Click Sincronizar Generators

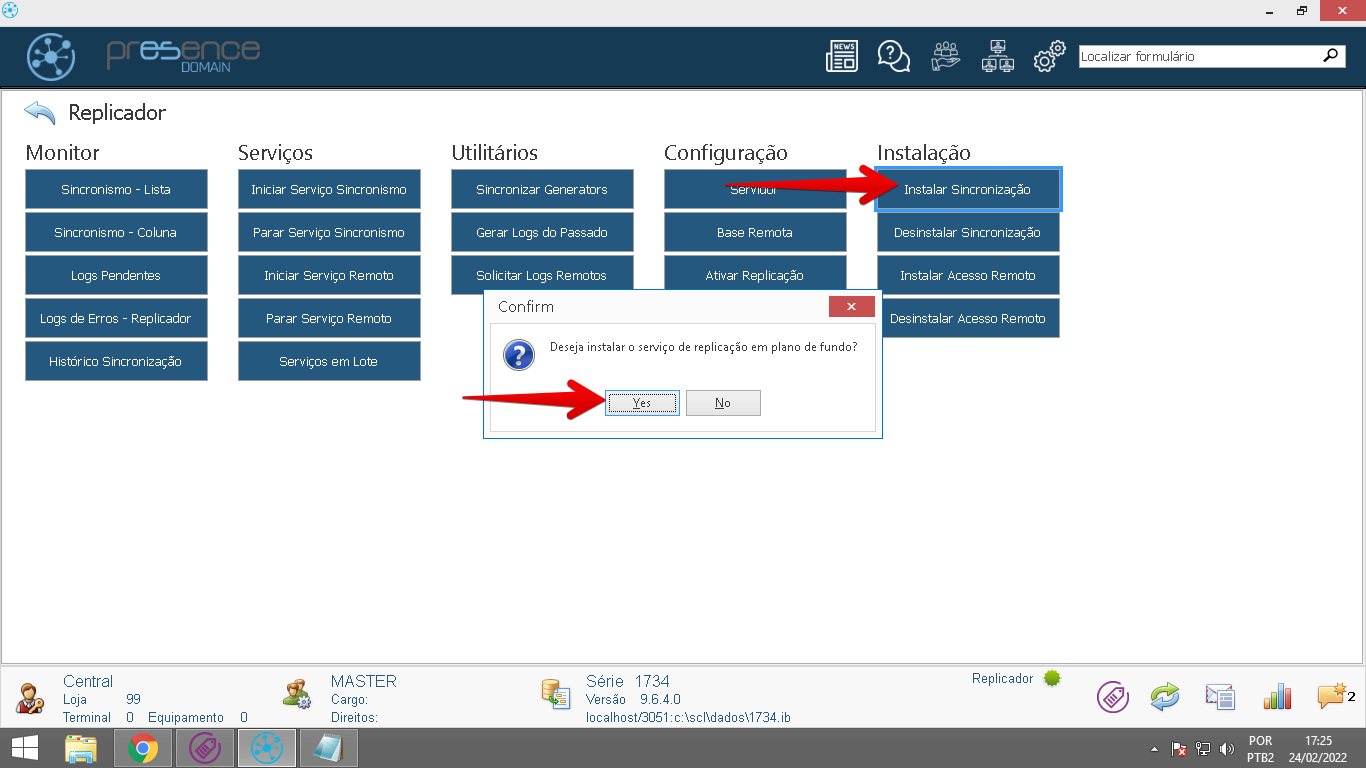pyautogui.click(x=542, y=189)
